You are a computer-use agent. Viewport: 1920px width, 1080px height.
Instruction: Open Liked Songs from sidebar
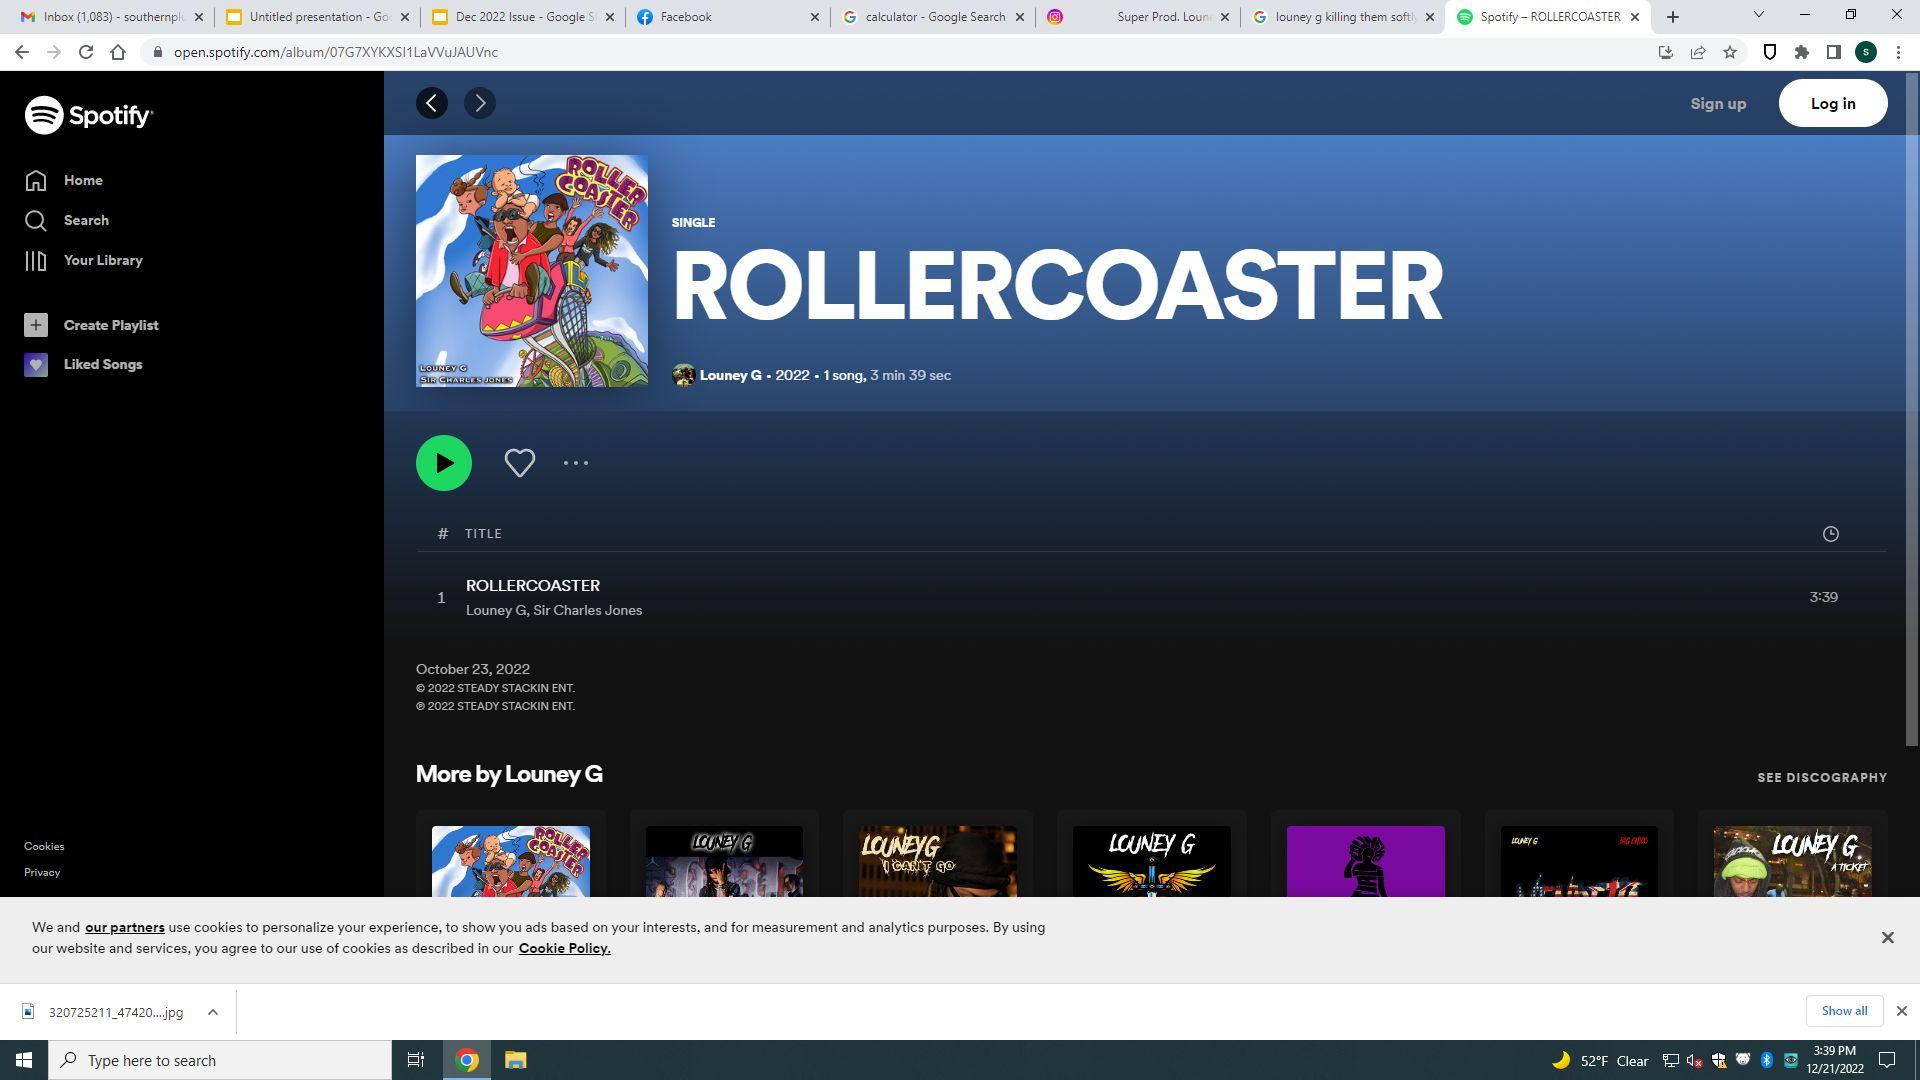coord(102,364)
